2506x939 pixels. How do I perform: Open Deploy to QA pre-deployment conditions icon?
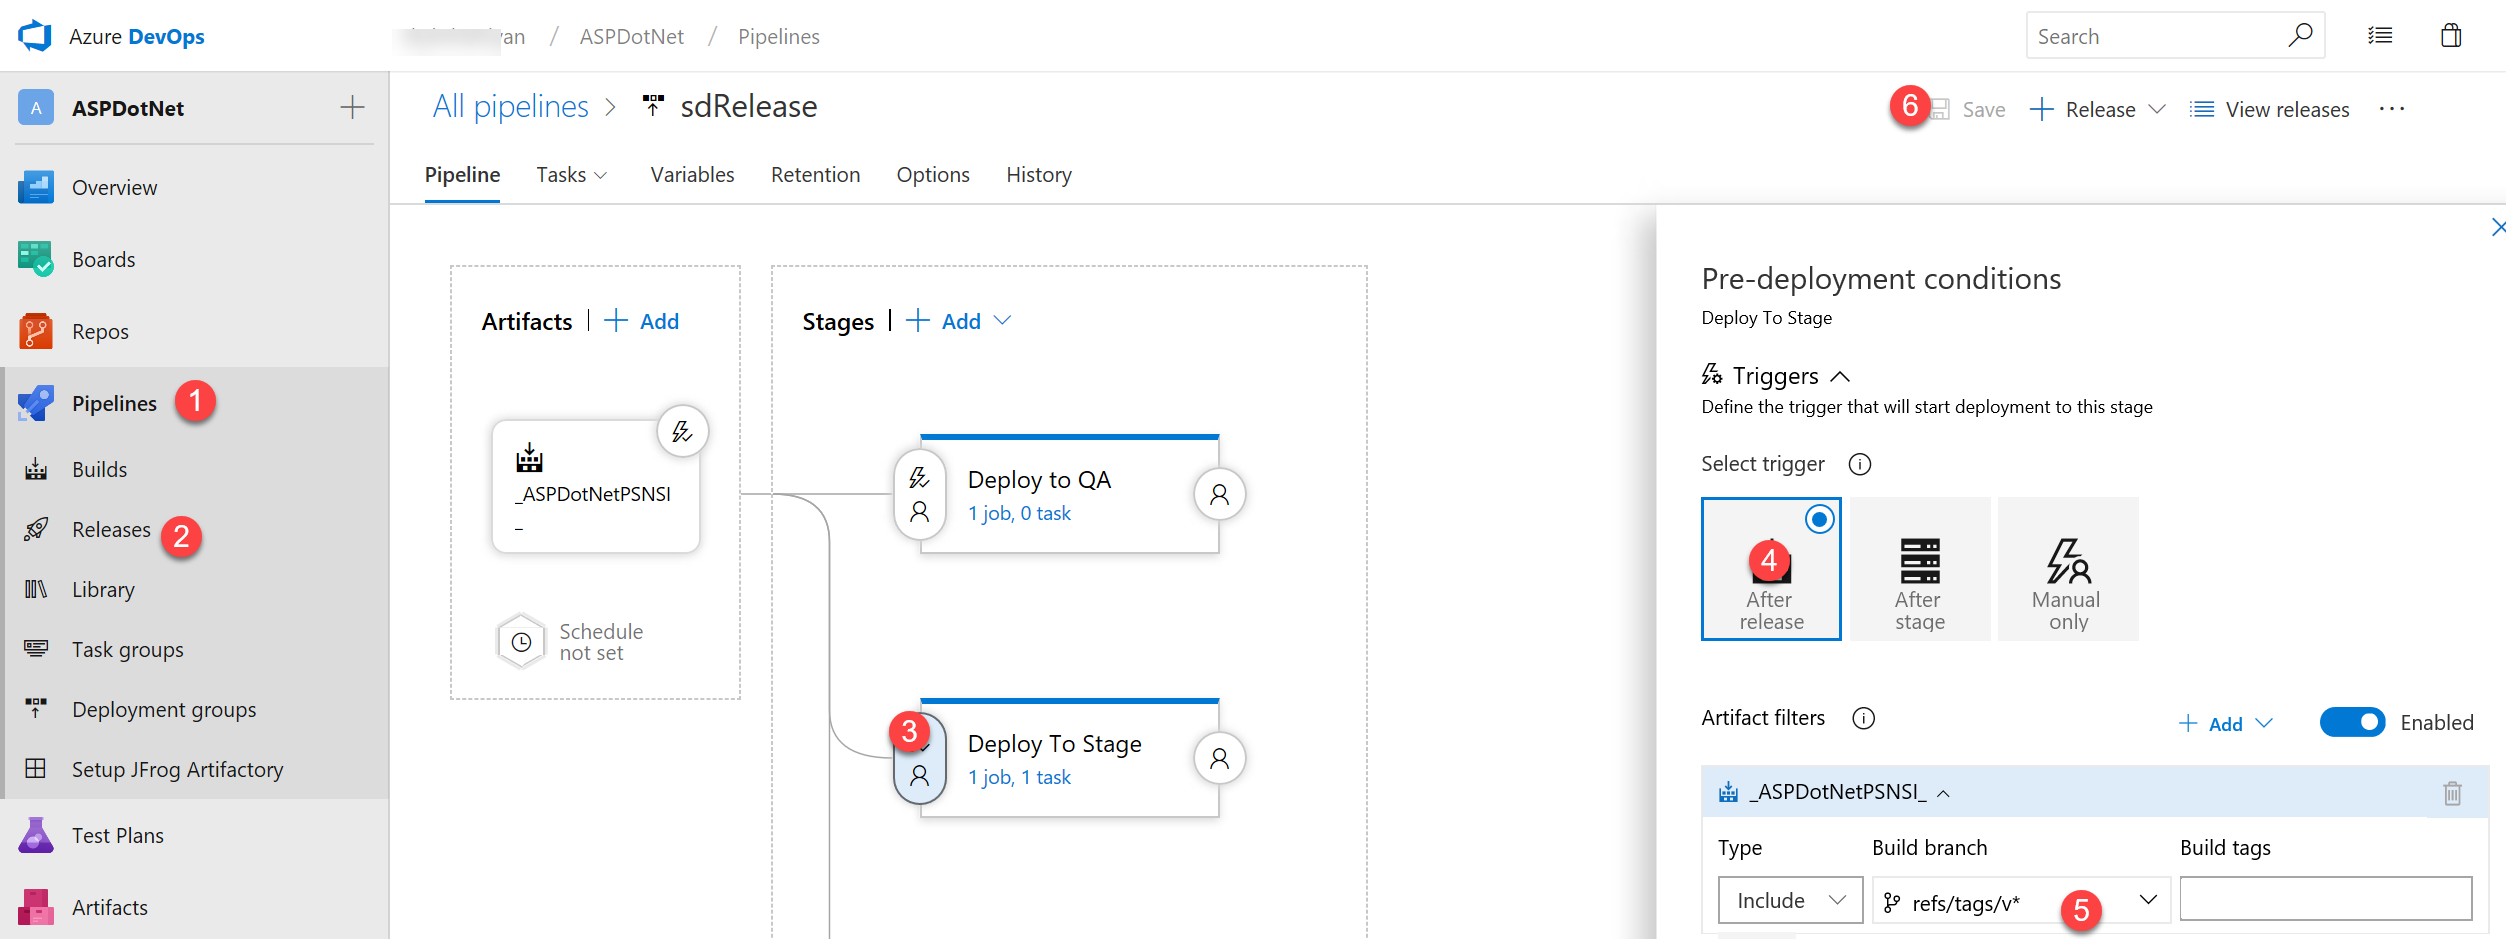[x=919, y=494]
